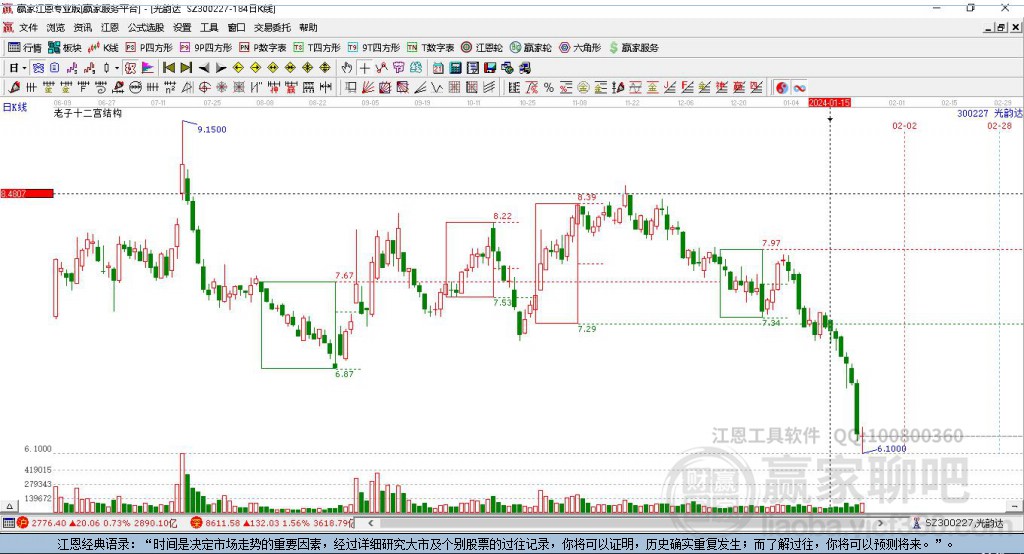
Task: Click the save floppy disk icon
Action: pos(490,68)
